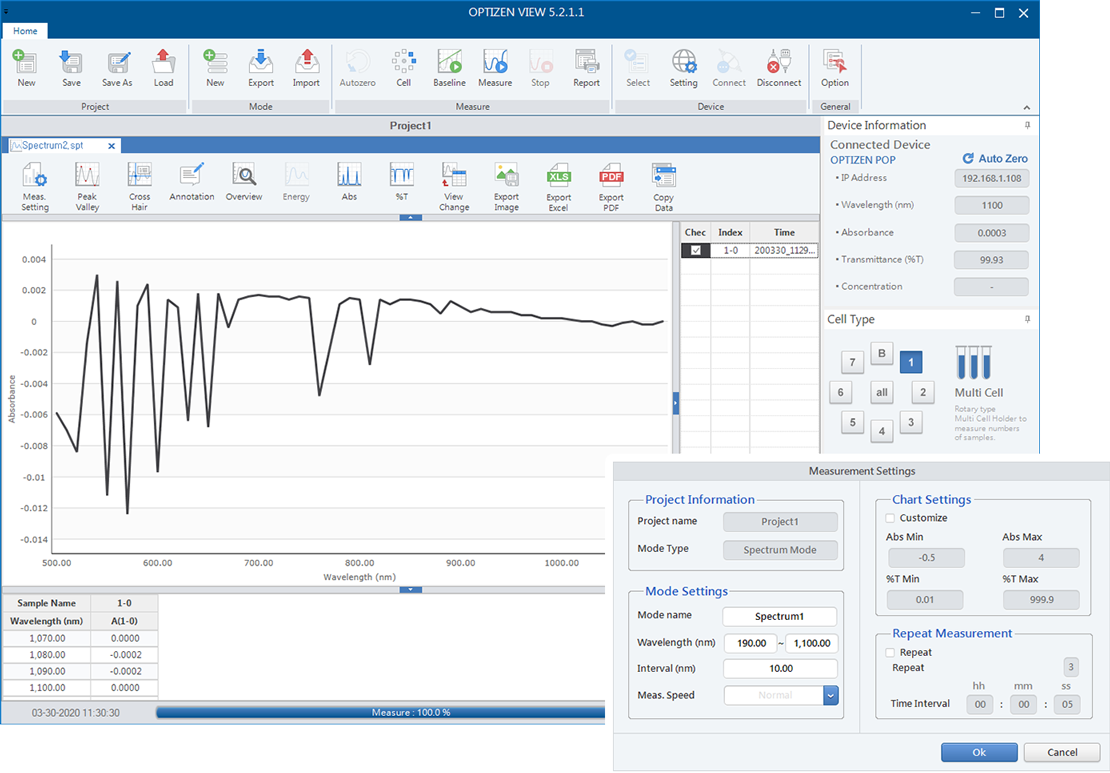
Task: Choose the all cells button
Action: coord(881,392)
